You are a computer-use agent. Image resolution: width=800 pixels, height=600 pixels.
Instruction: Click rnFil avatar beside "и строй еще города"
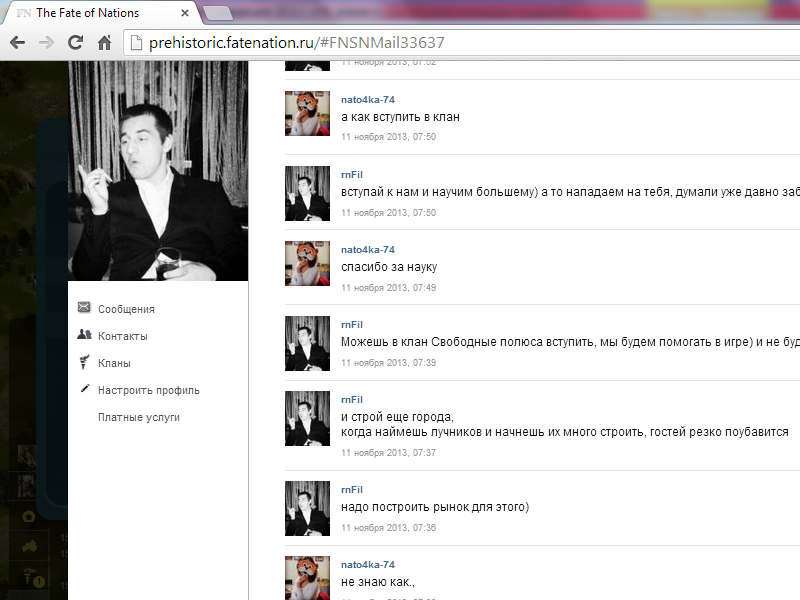point(308,418)
